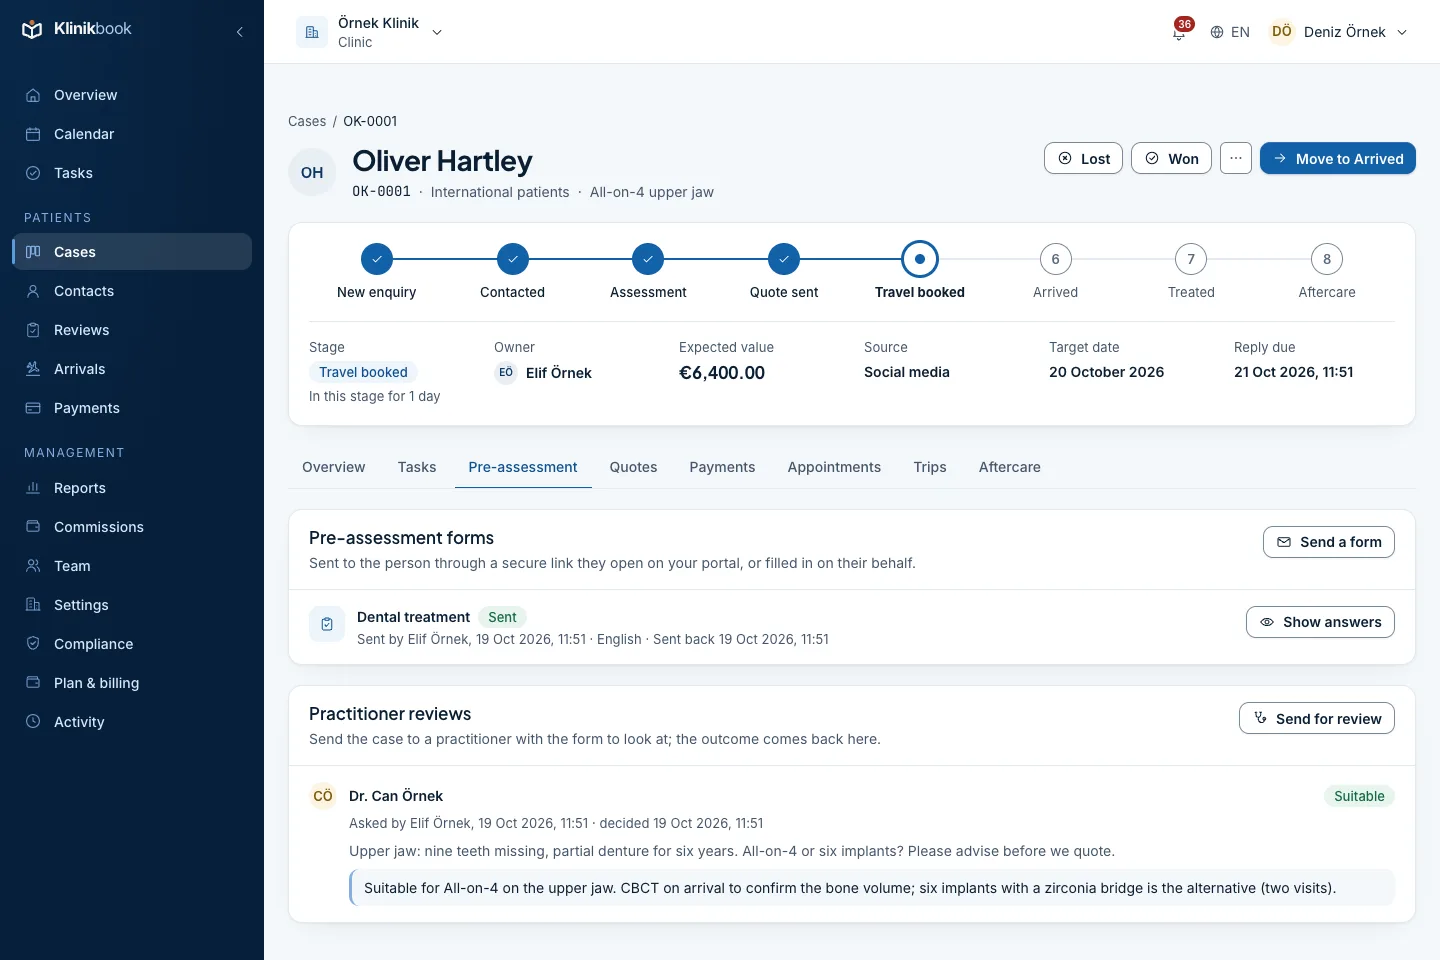1440x960 pixels.
Task: Open notifications bell with 36 badge
Action: click(1180, 31)
